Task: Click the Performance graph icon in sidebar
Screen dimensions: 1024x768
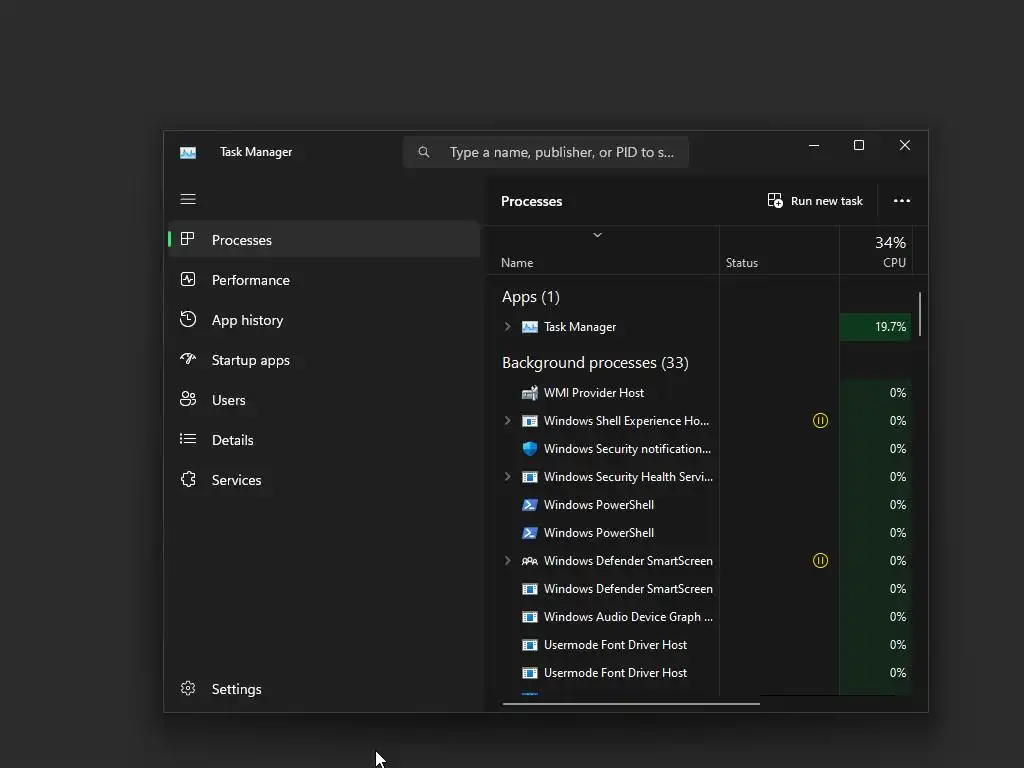Action: [x=188, y=280]
